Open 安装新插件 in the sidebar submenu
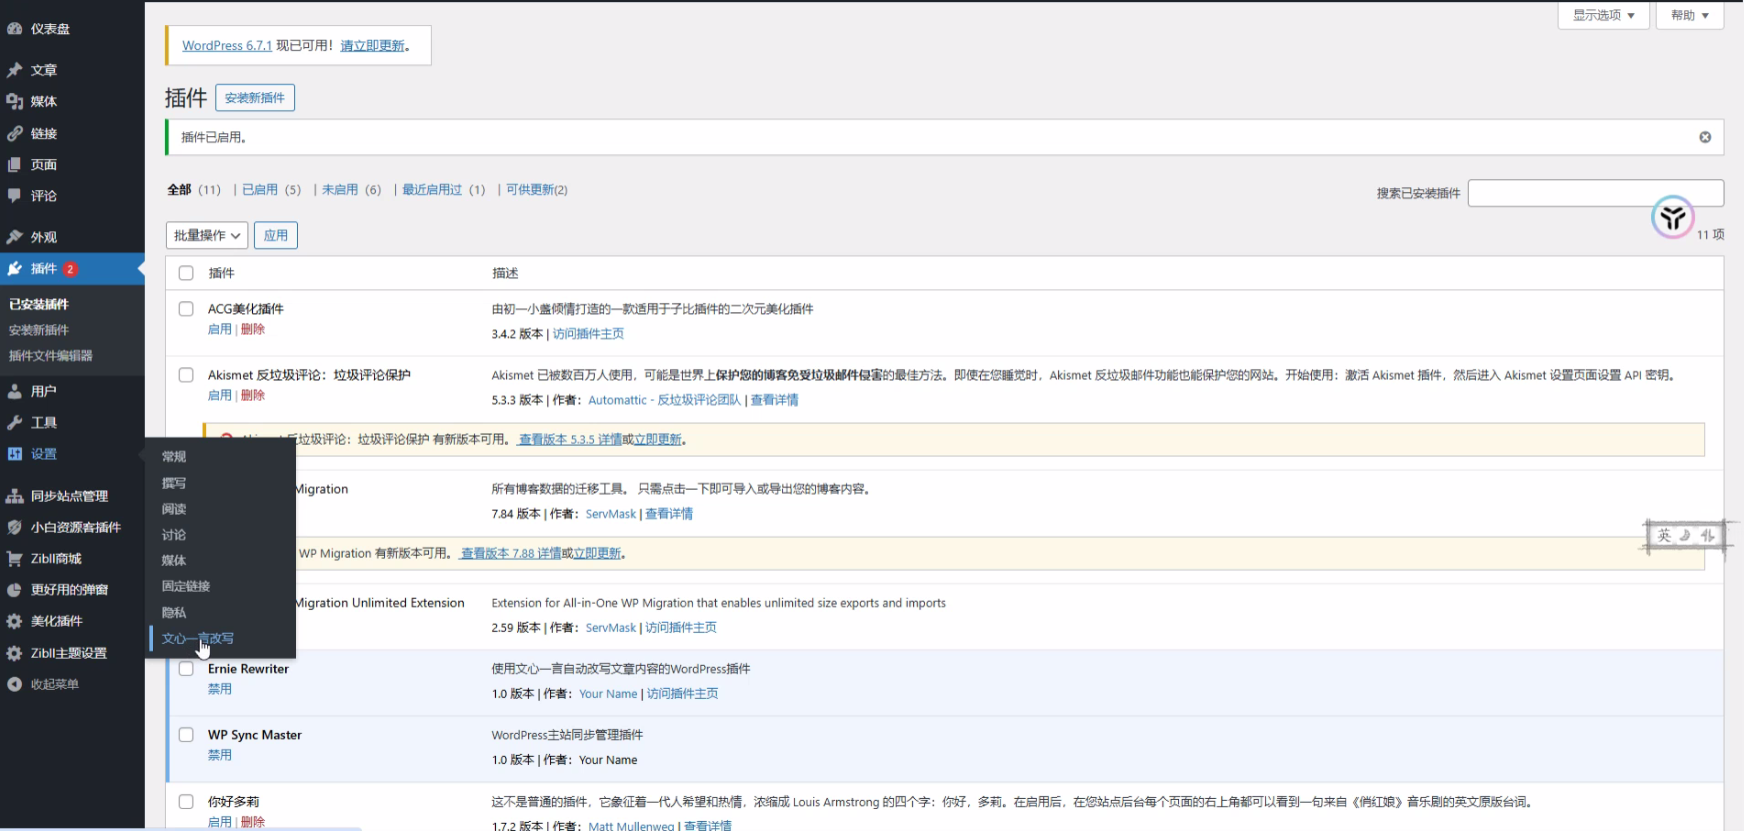 pyautogui.click(x=39, y=330)
